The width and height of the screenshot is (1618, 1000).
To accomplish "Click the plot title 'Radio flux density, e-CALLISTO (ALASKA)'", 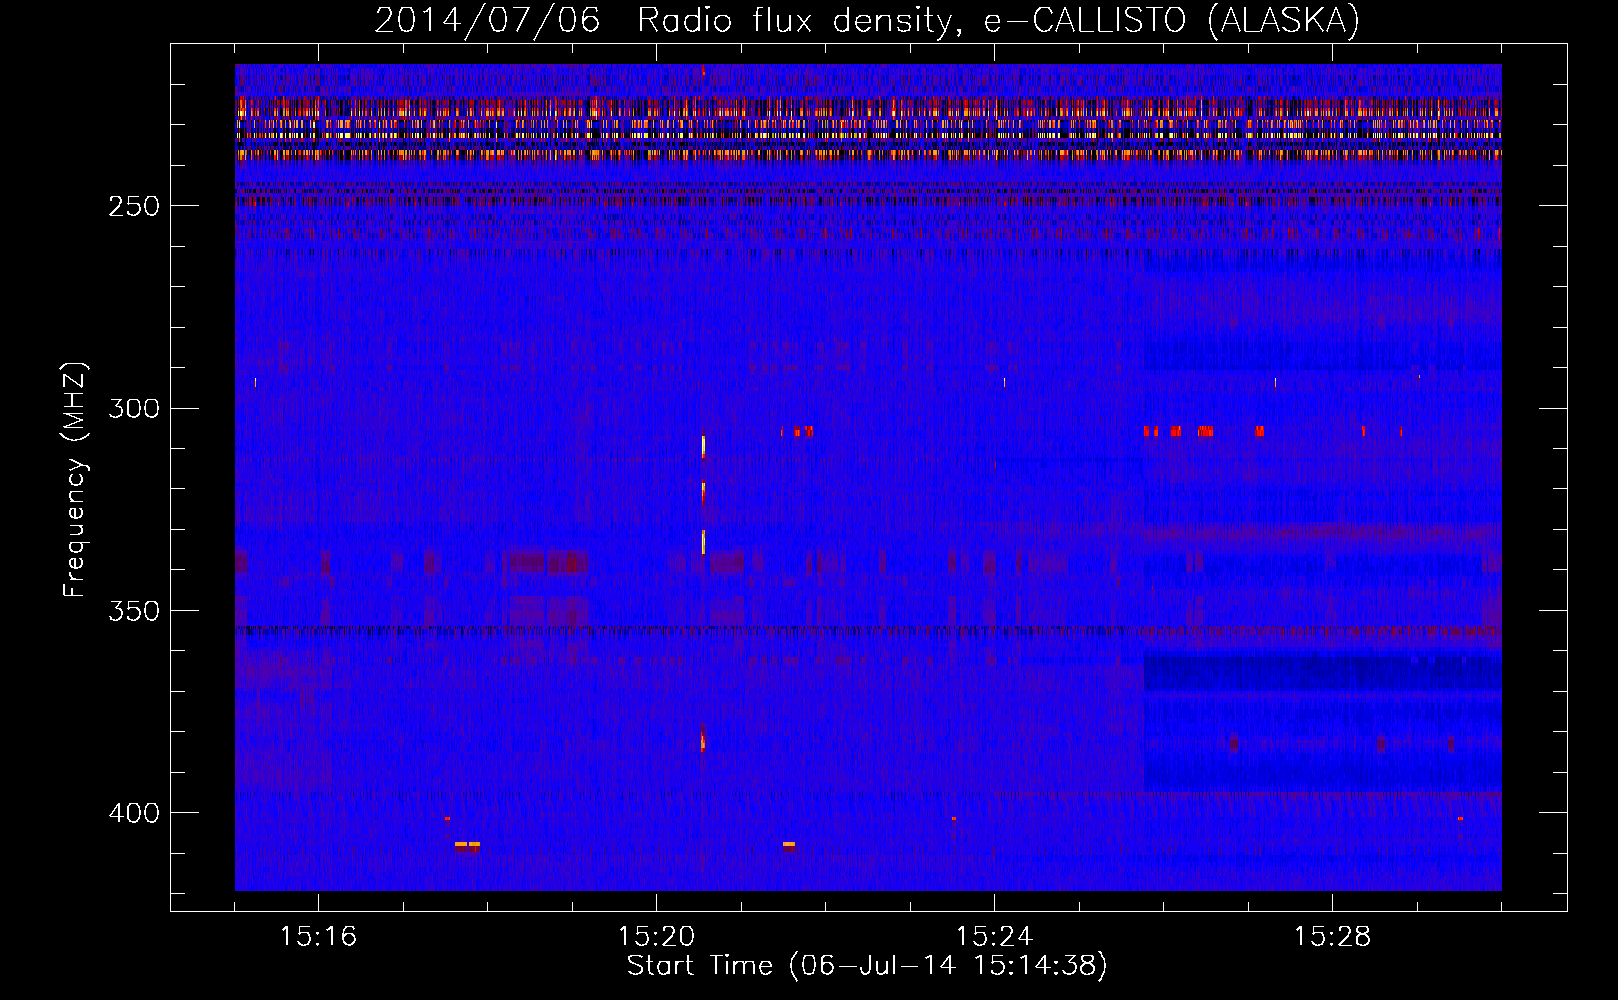I will pos(998,20).
